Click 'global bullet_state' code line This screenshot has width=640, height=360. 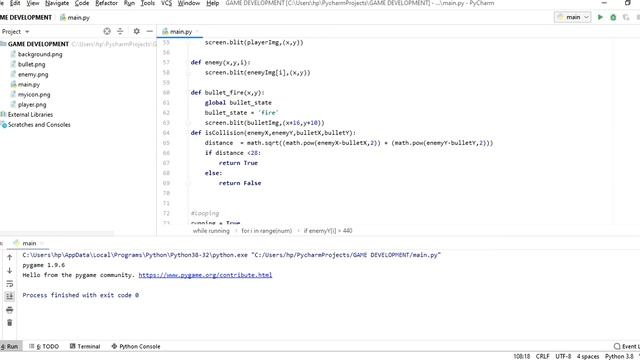pyautogui.click(x=238, y=103)
